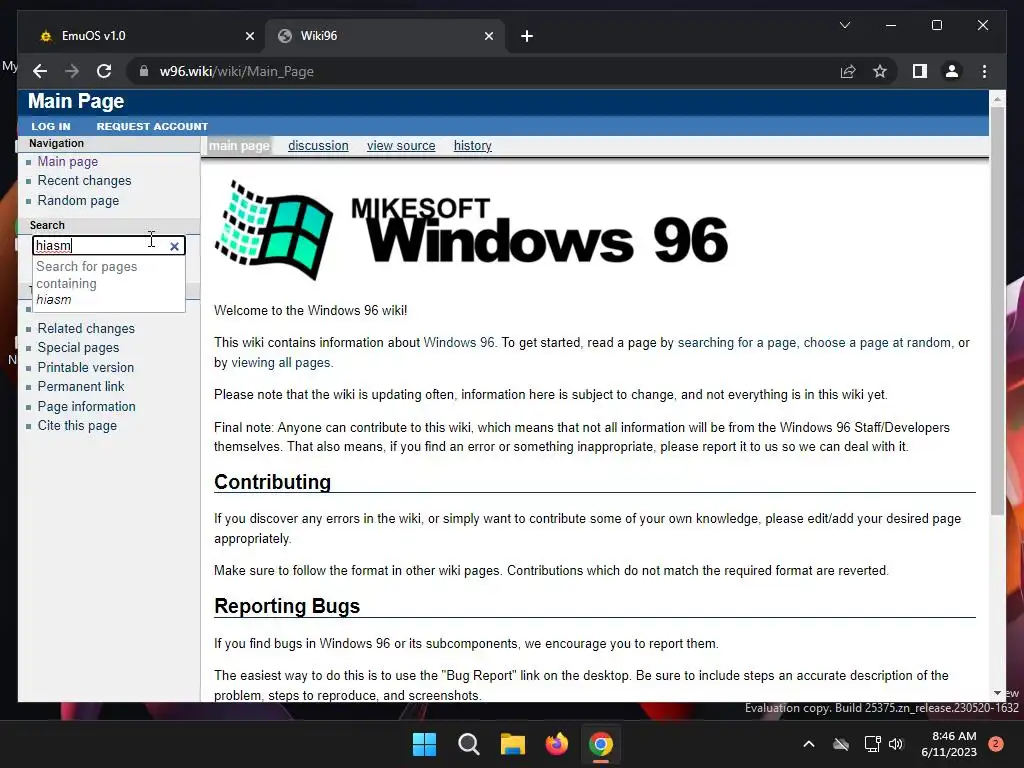The width and height of the screenshot is (1024, 768).
Task: Click Chrome icon in taskbar
Action: click(601, 744)
